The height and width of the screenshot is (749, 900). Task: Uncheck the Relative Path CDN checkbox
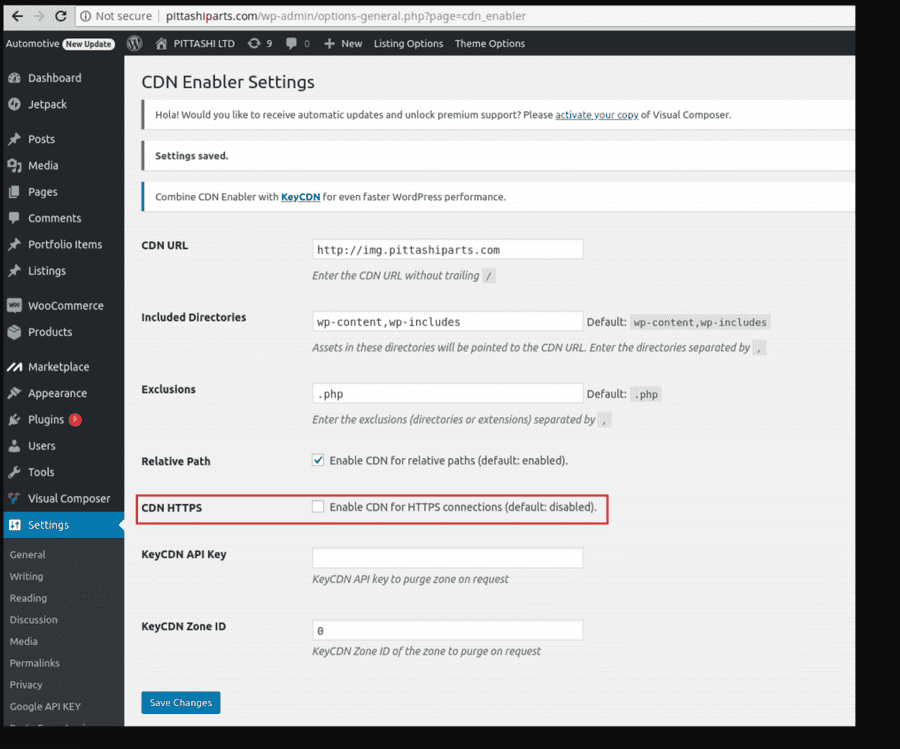[318, 460]
